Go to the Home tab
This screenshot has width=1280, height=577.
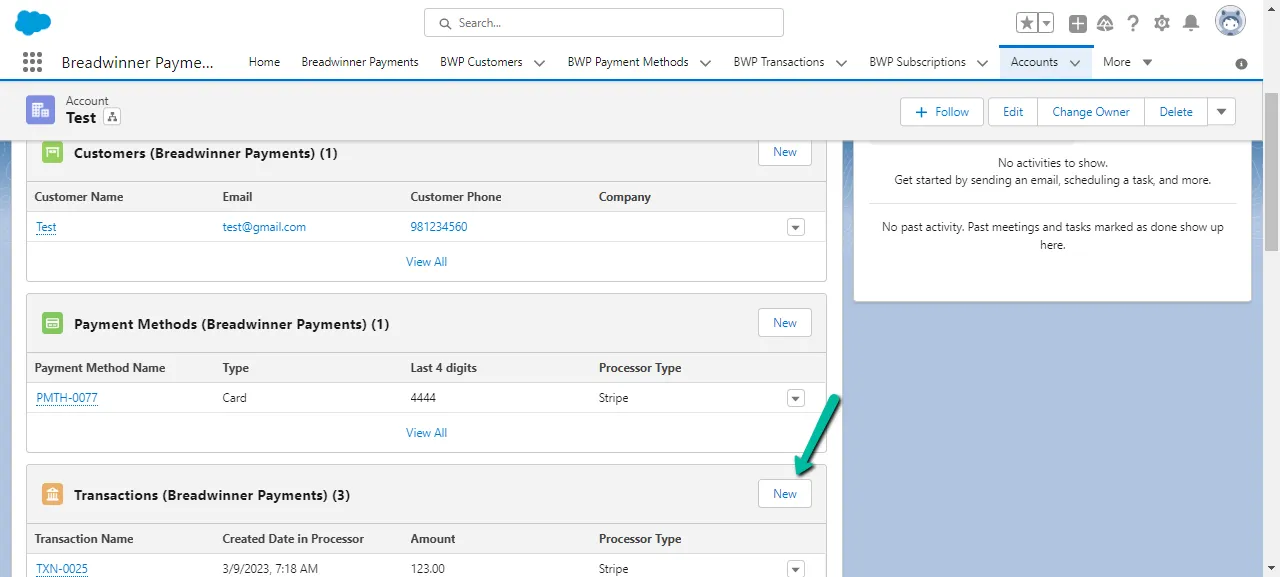264,62
